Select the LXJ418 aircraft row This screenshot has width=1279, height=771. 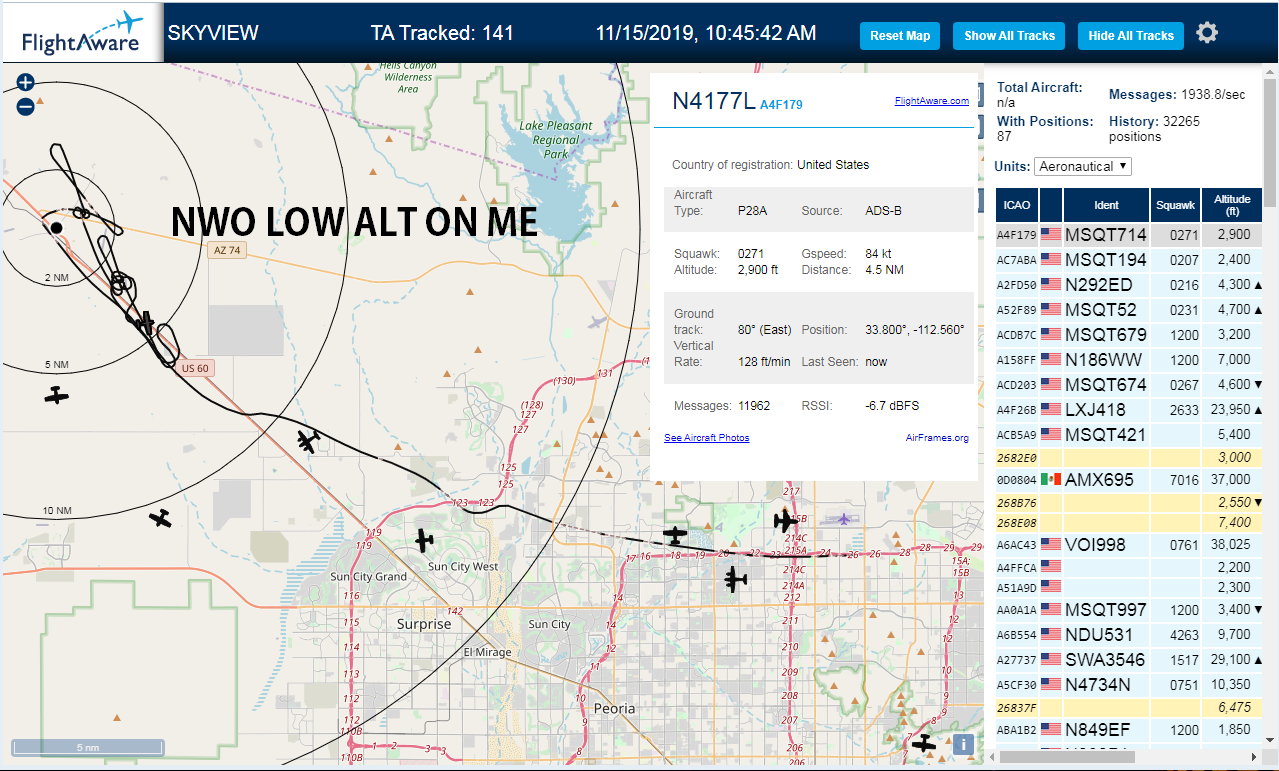[1130, 410]
